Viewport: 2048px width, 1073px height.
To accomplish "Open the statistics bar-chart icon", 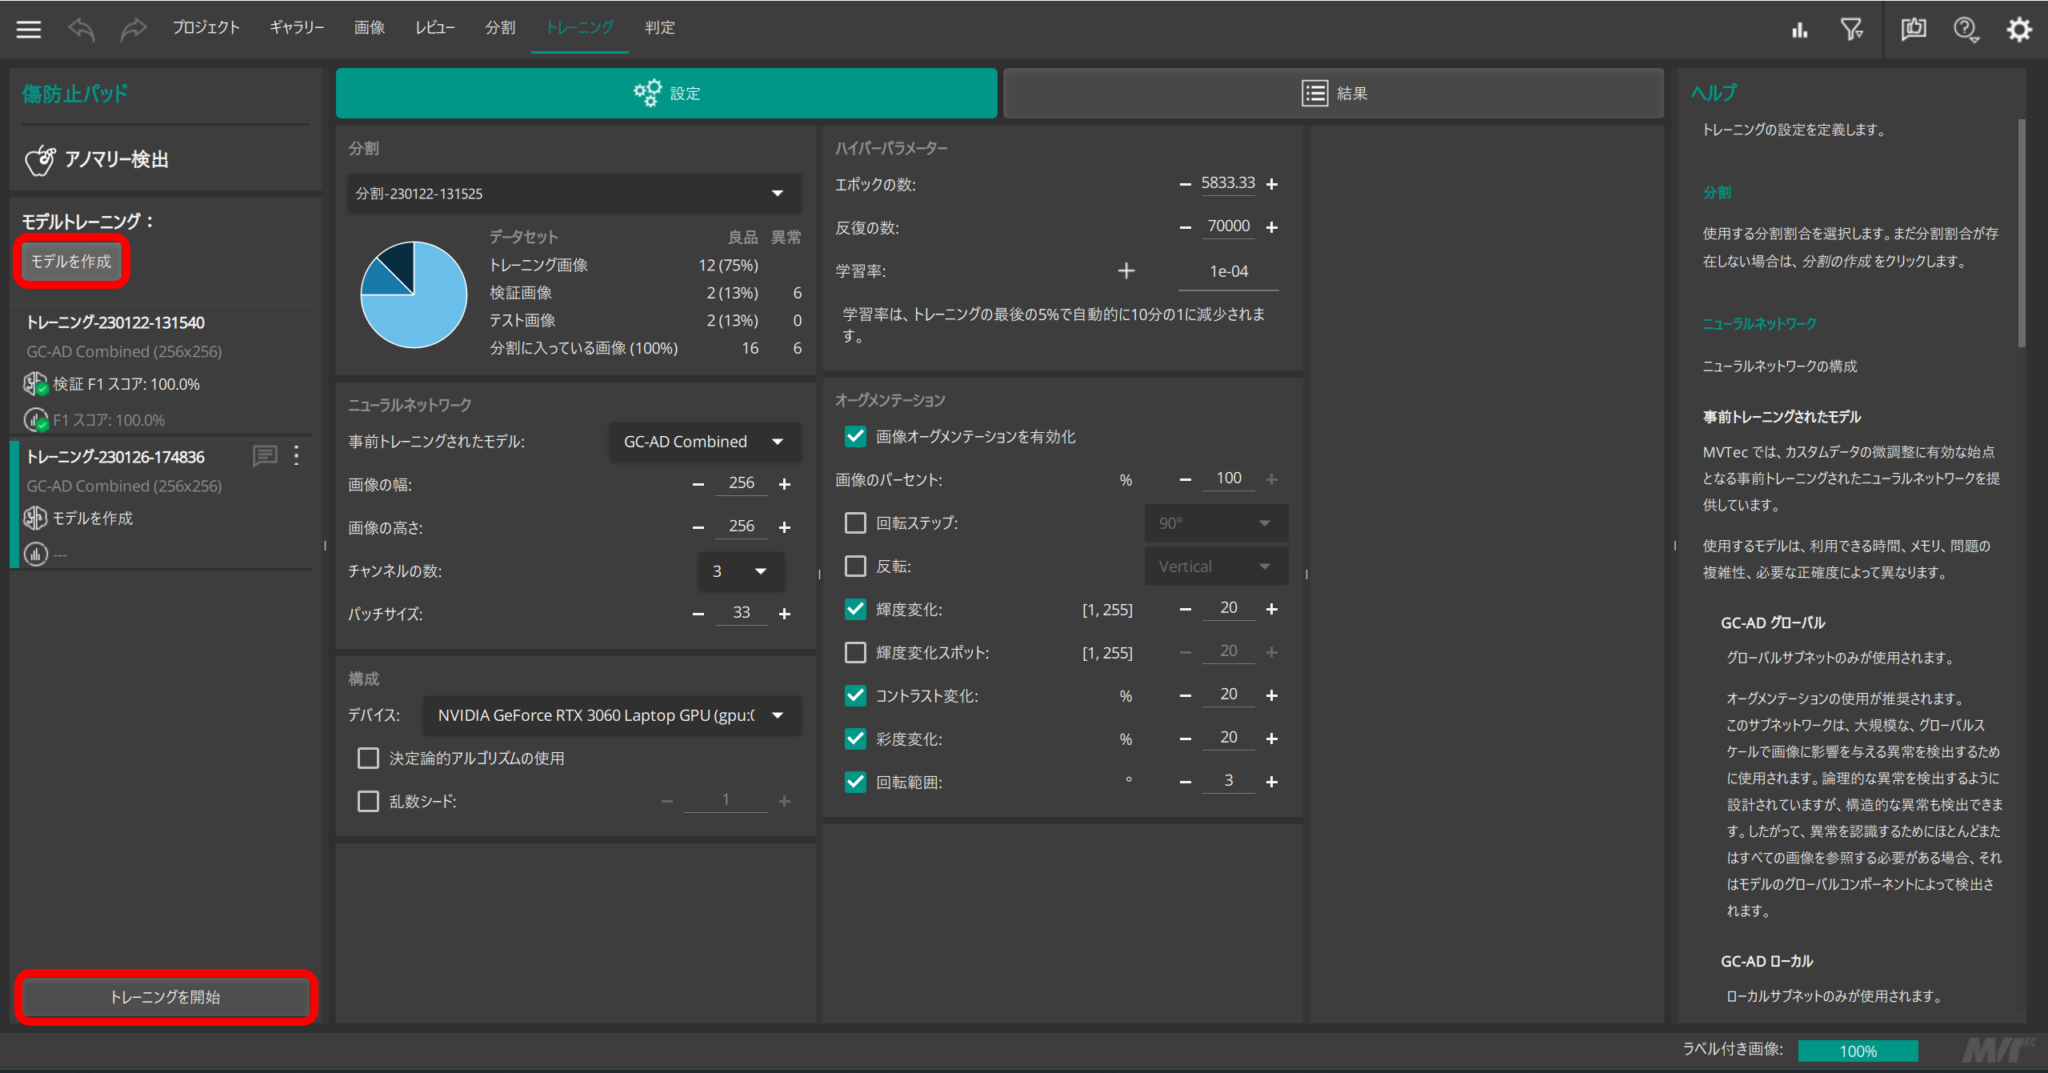I will coord(1800,29).
